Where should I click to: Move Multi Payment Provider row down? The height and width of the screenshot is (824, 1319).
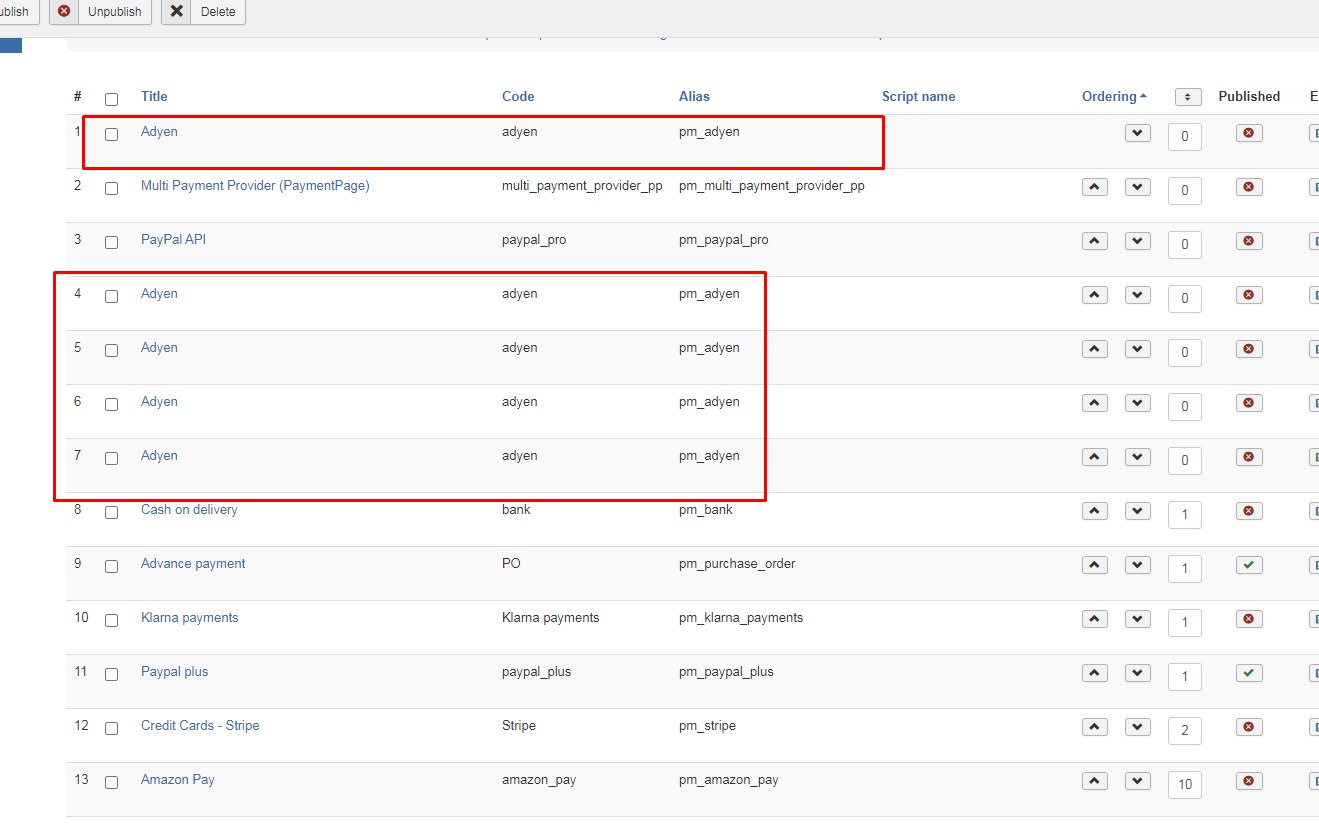click(1138, 187)
